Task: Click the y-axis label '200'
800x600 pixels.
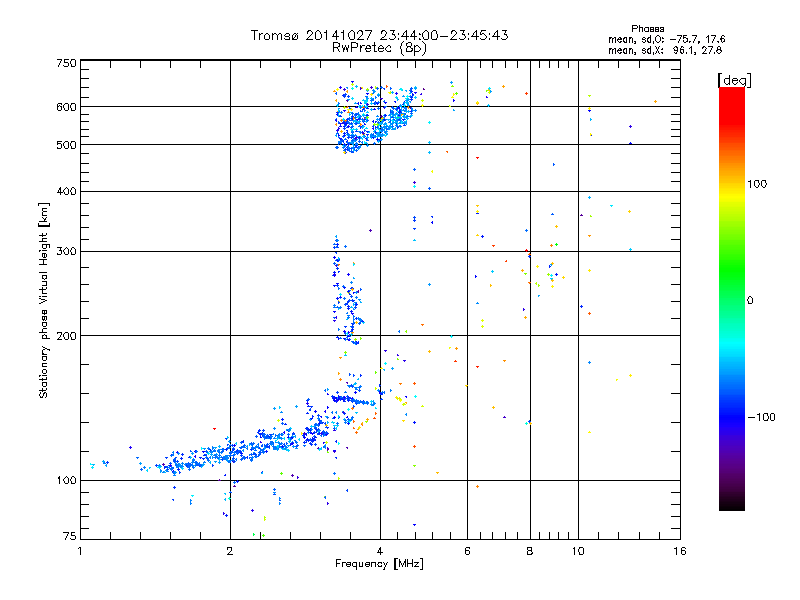Action: pyautogui.click(x=66, y=336)
